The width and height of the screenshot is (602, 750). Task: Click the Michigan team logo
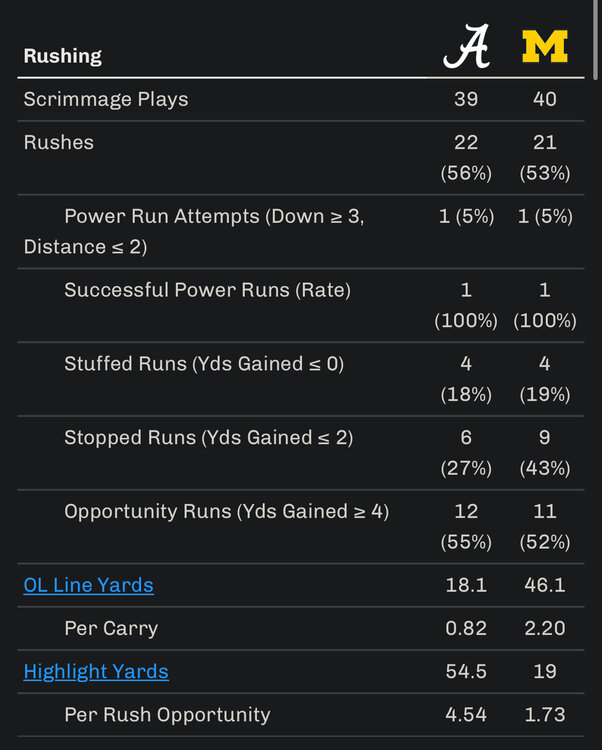point(545,47)
